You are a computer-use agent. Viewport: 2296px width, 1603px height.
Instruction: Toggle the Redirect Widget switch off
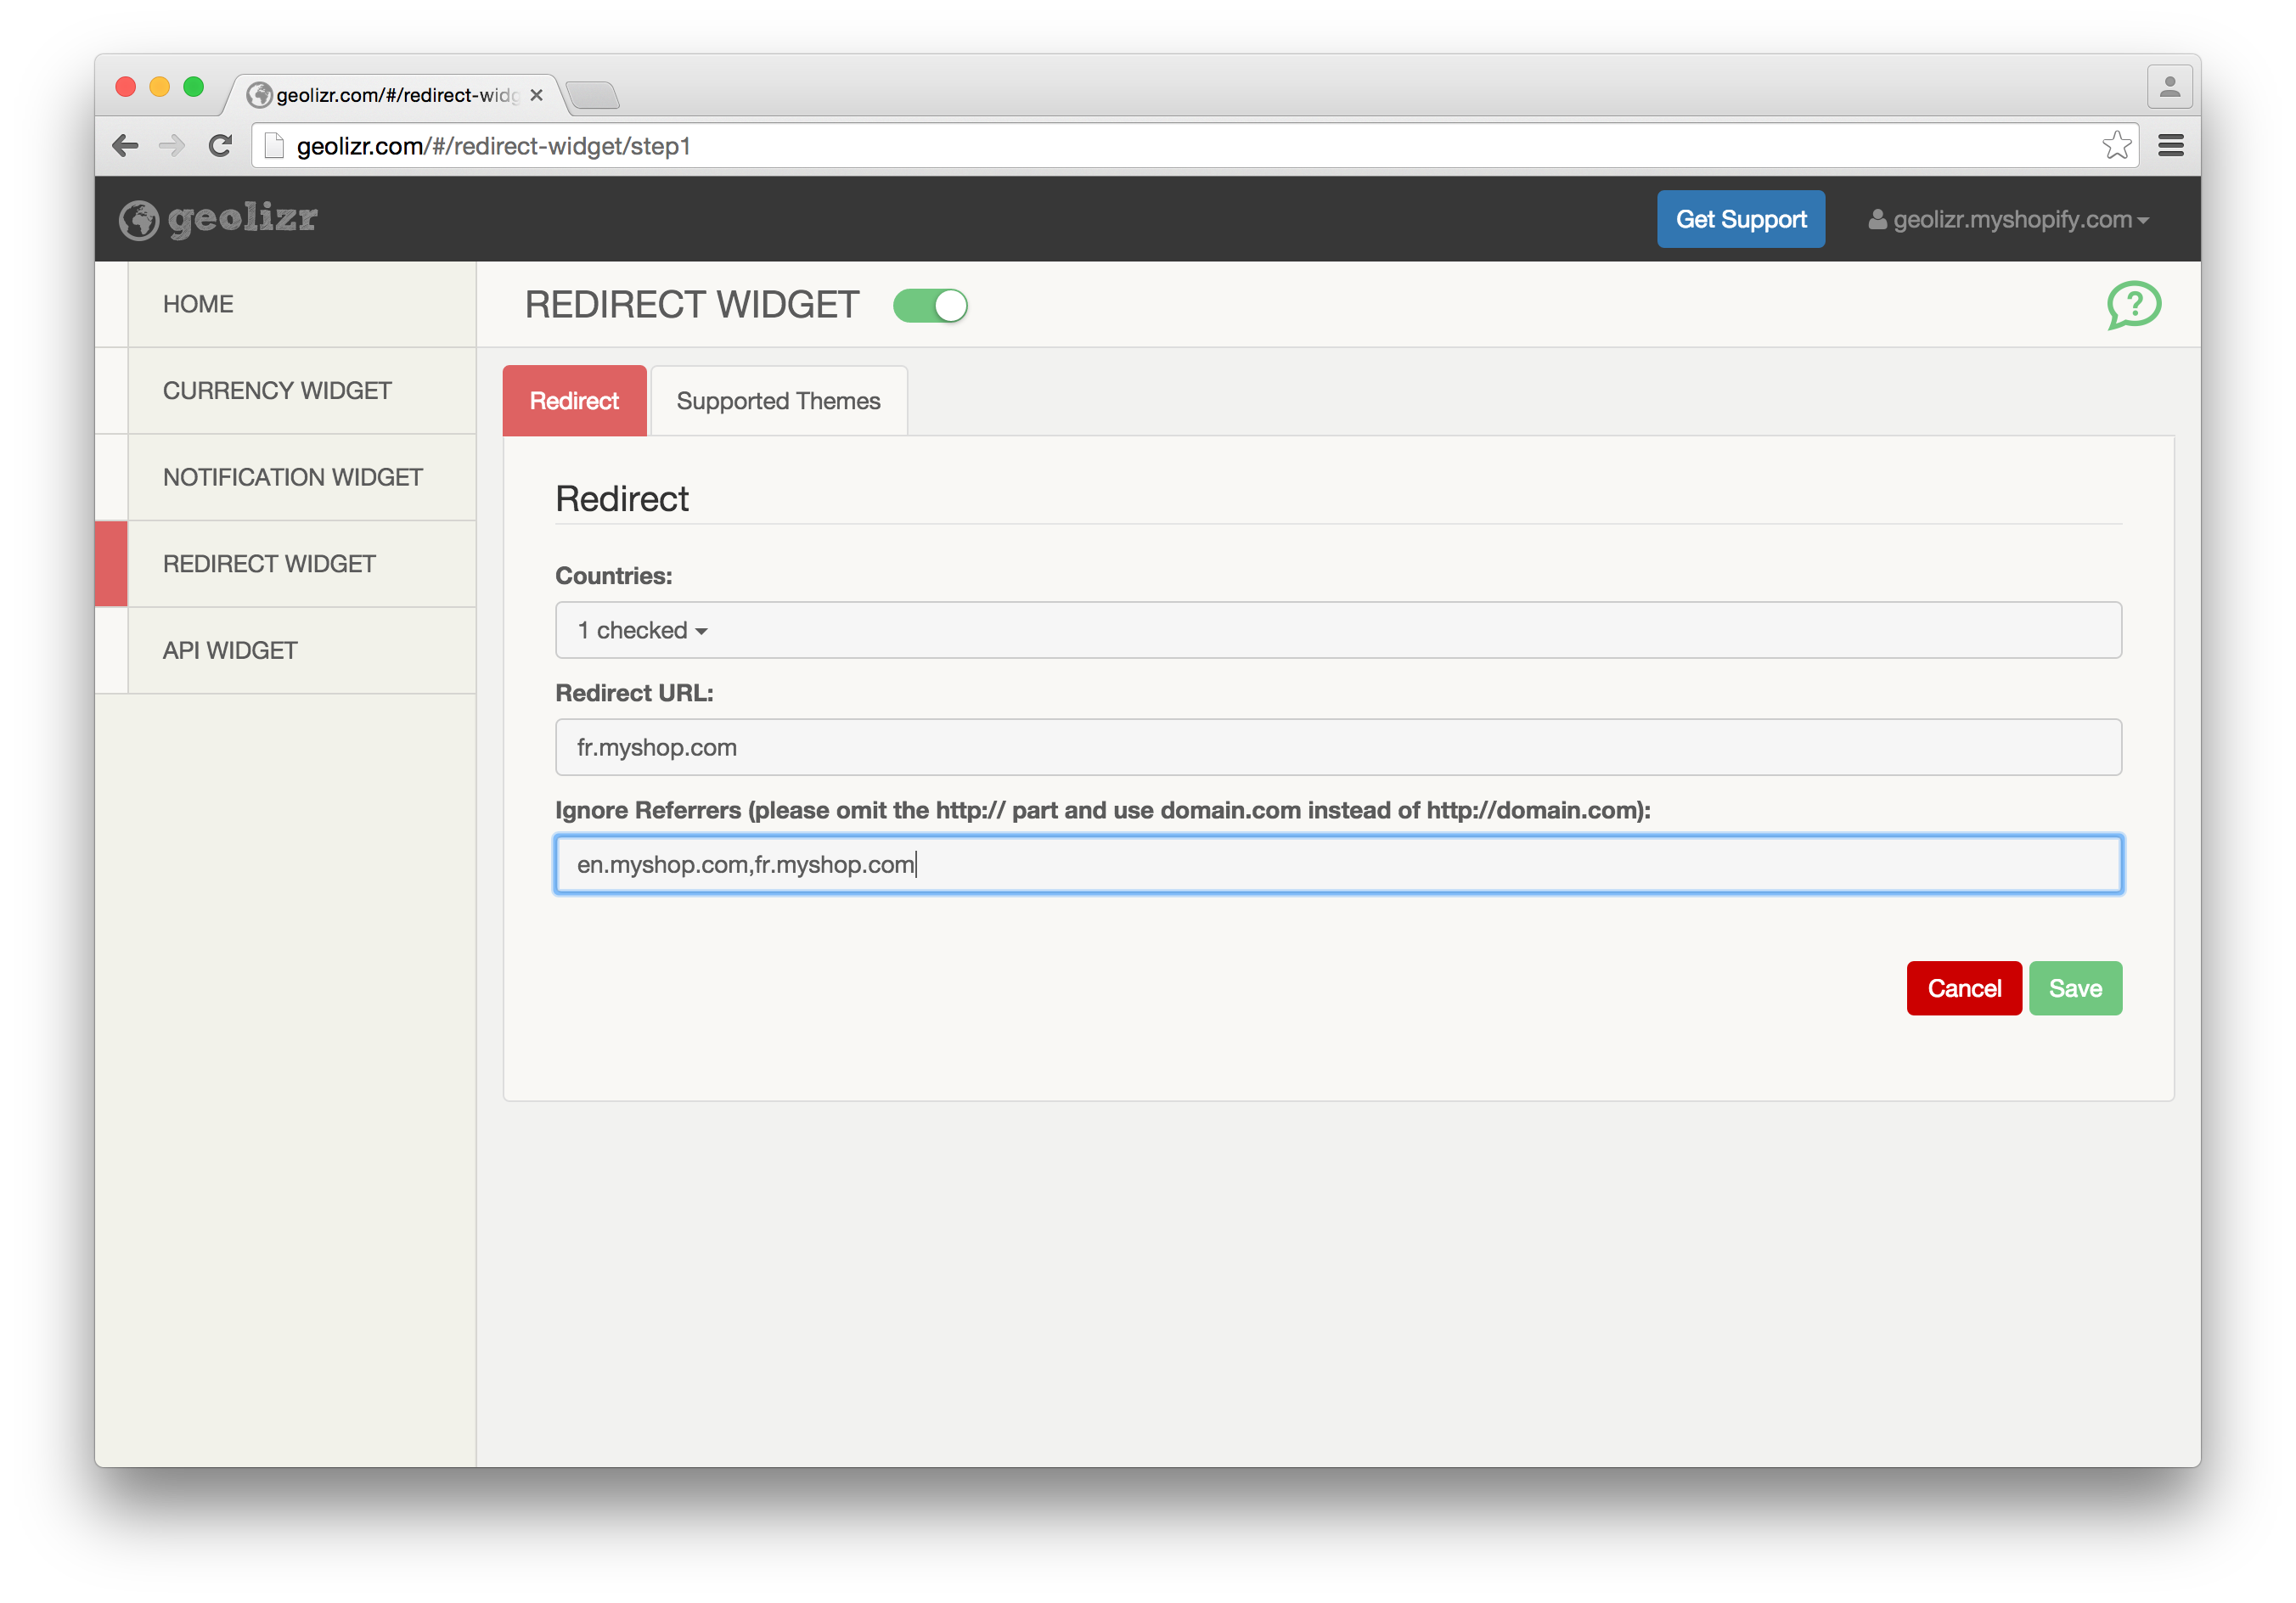pos(930,306)
